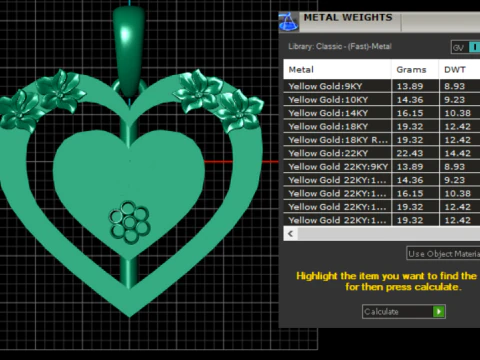Toggle the GV switch
The width and height of the screenshot is (480, 360).
click(466, 47)
